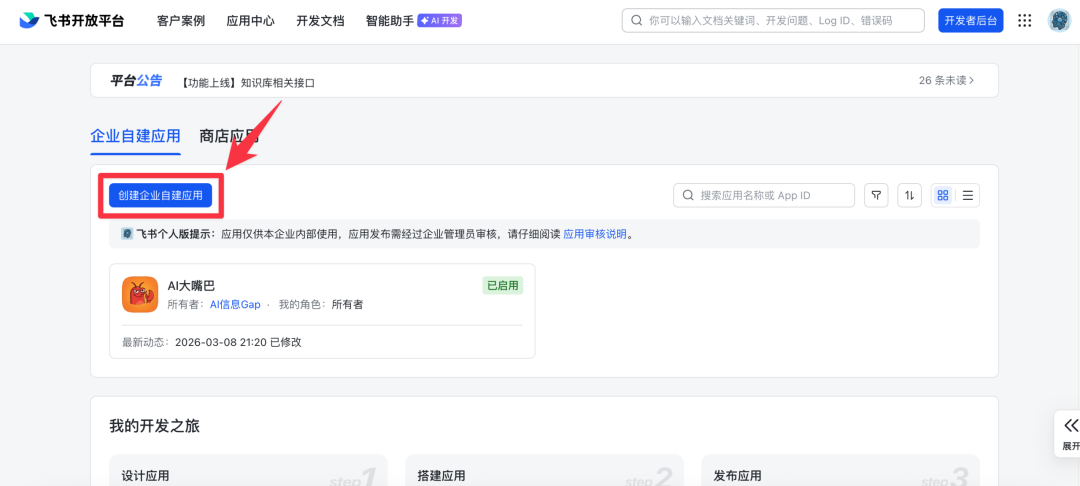Click the sort order icon
Image resolution: width=1080 pixels, height=486 pixels.
point(909,195)
